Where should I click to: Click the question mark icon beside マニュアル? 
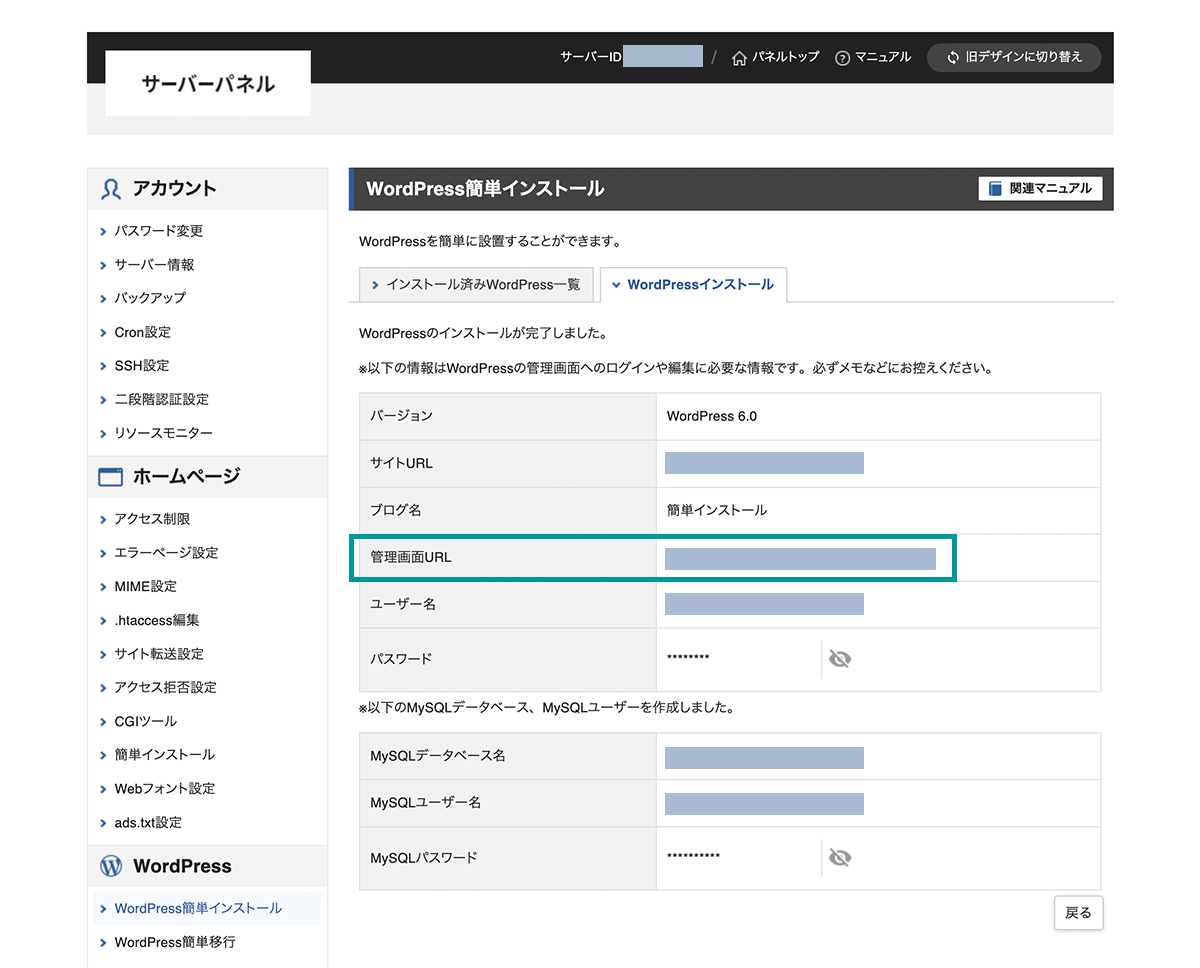click(842, 58)
